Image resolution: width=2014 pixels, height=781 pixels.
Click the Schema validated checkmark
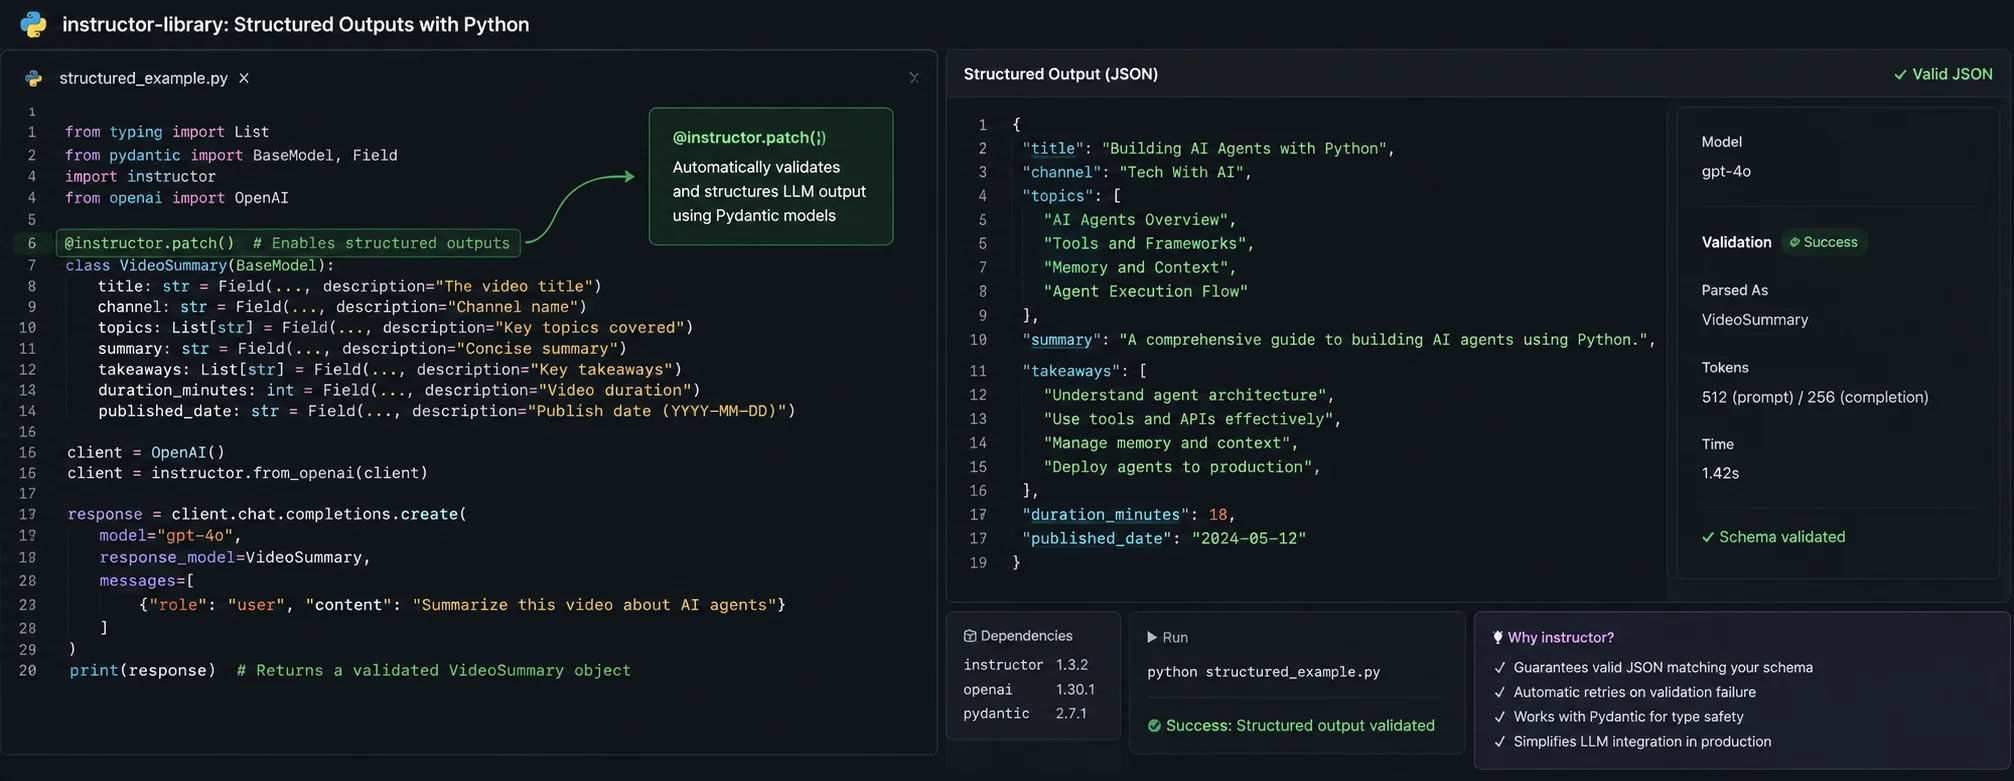1708,537
